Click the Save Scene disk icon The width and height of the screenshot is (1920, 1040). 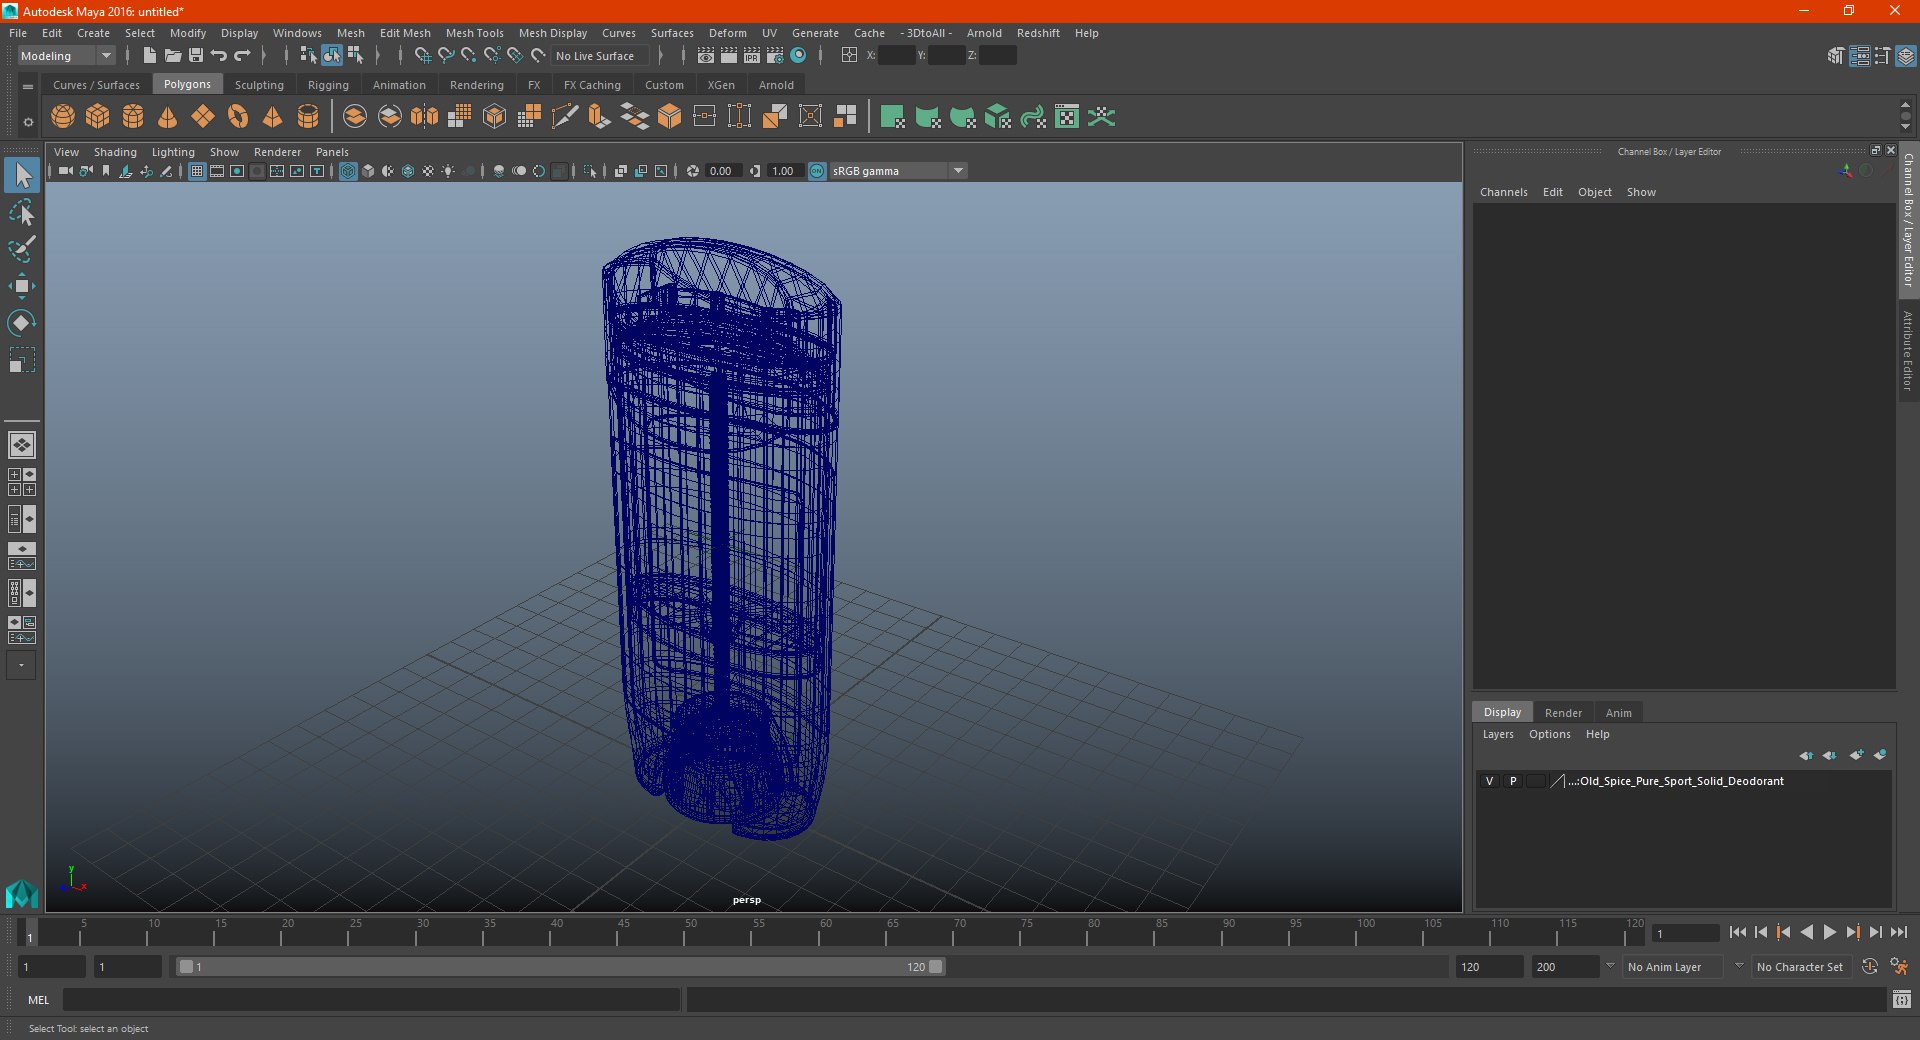tap(196, 55)
